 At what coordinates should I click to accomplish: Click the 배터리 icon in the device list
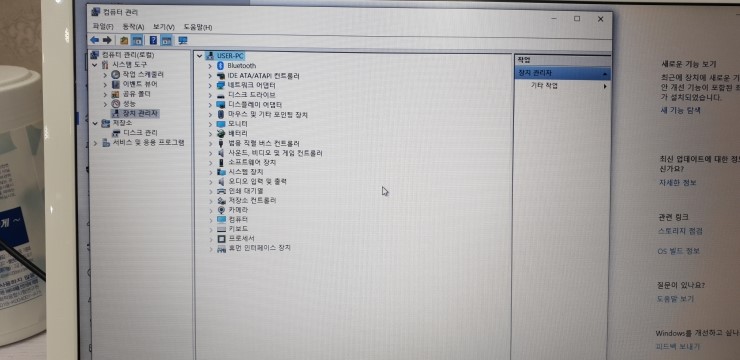pyautogui.click(x=220, y=134)
